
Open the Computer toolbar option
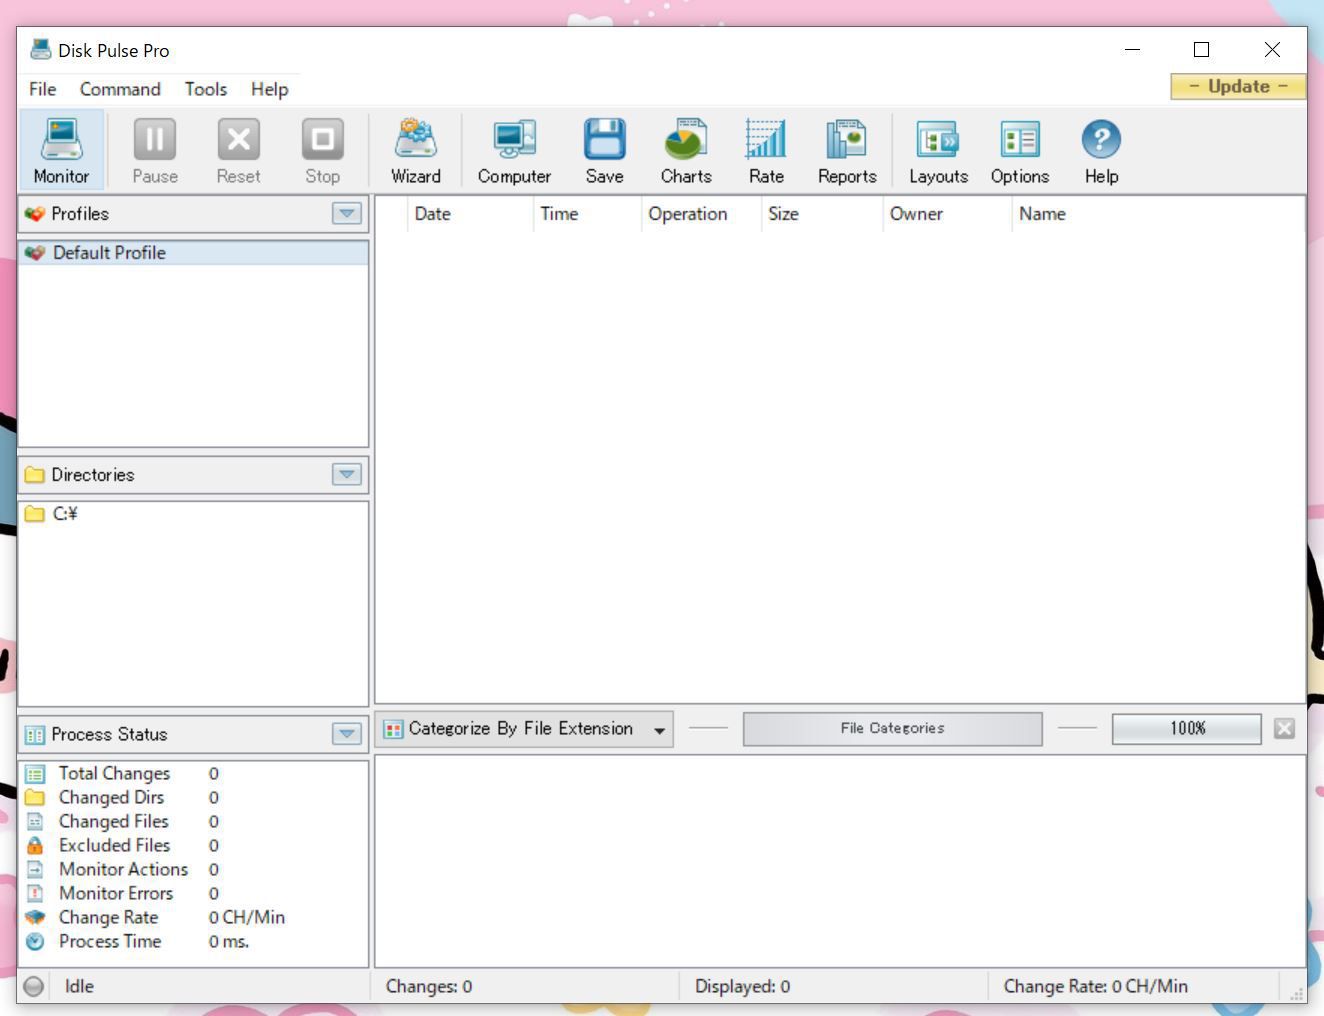514,150
